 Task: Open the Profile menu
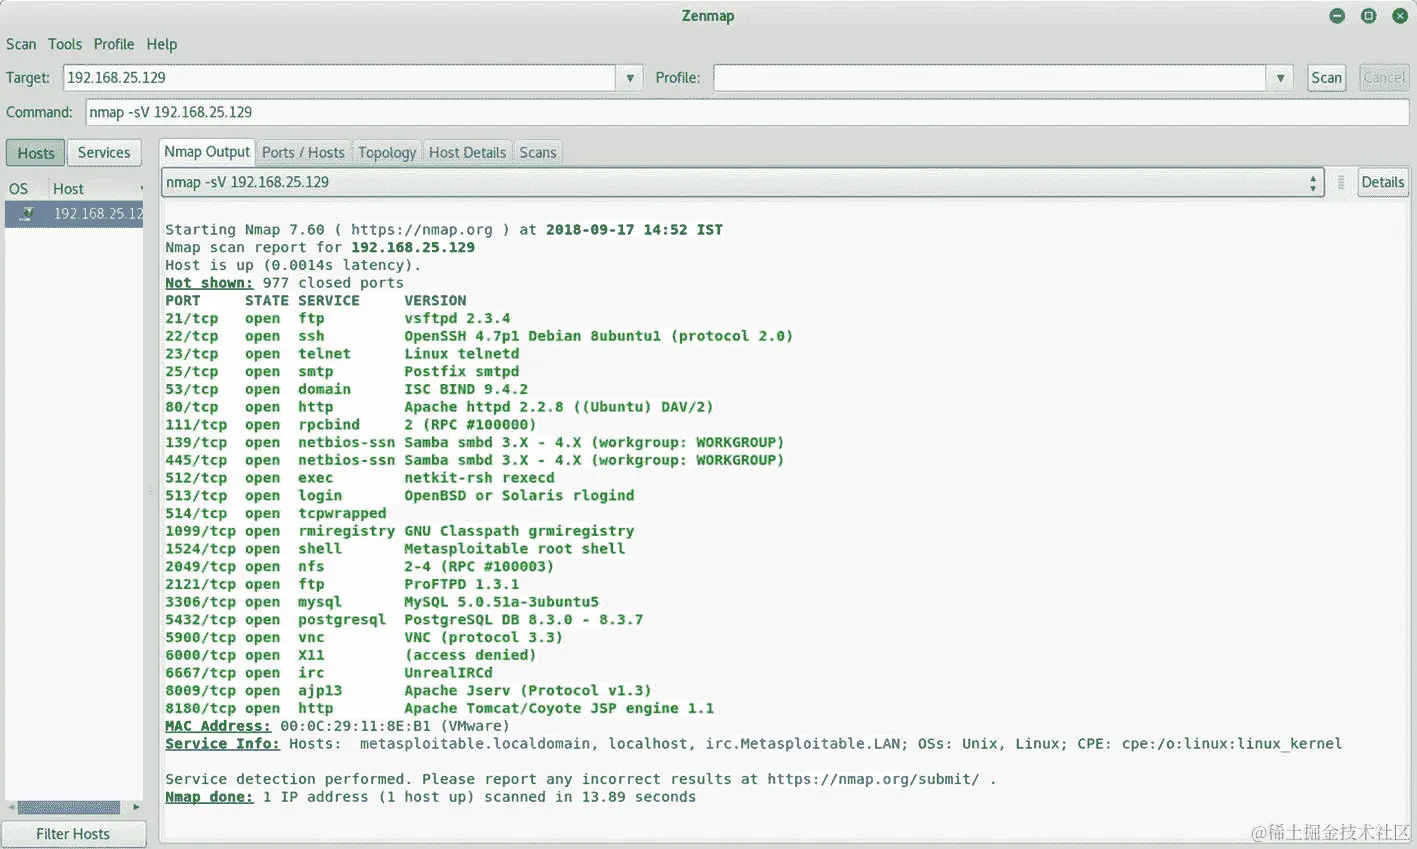[x=114, y=44]
